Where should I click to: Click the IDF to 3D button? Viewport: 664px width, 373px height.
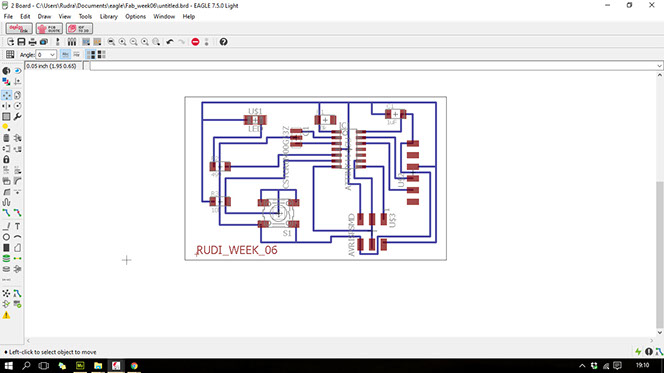(x=79, y=29)
